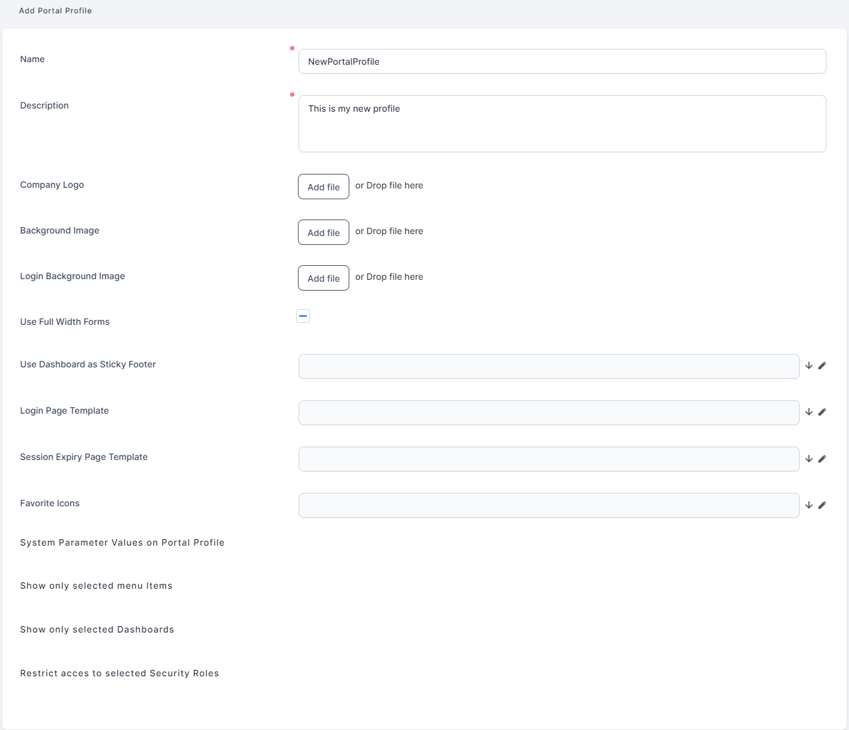Screen dimensions: 849x730
Task: Click the Login Page Template input box
Action: pyautogui.click(x=548, y=412)
